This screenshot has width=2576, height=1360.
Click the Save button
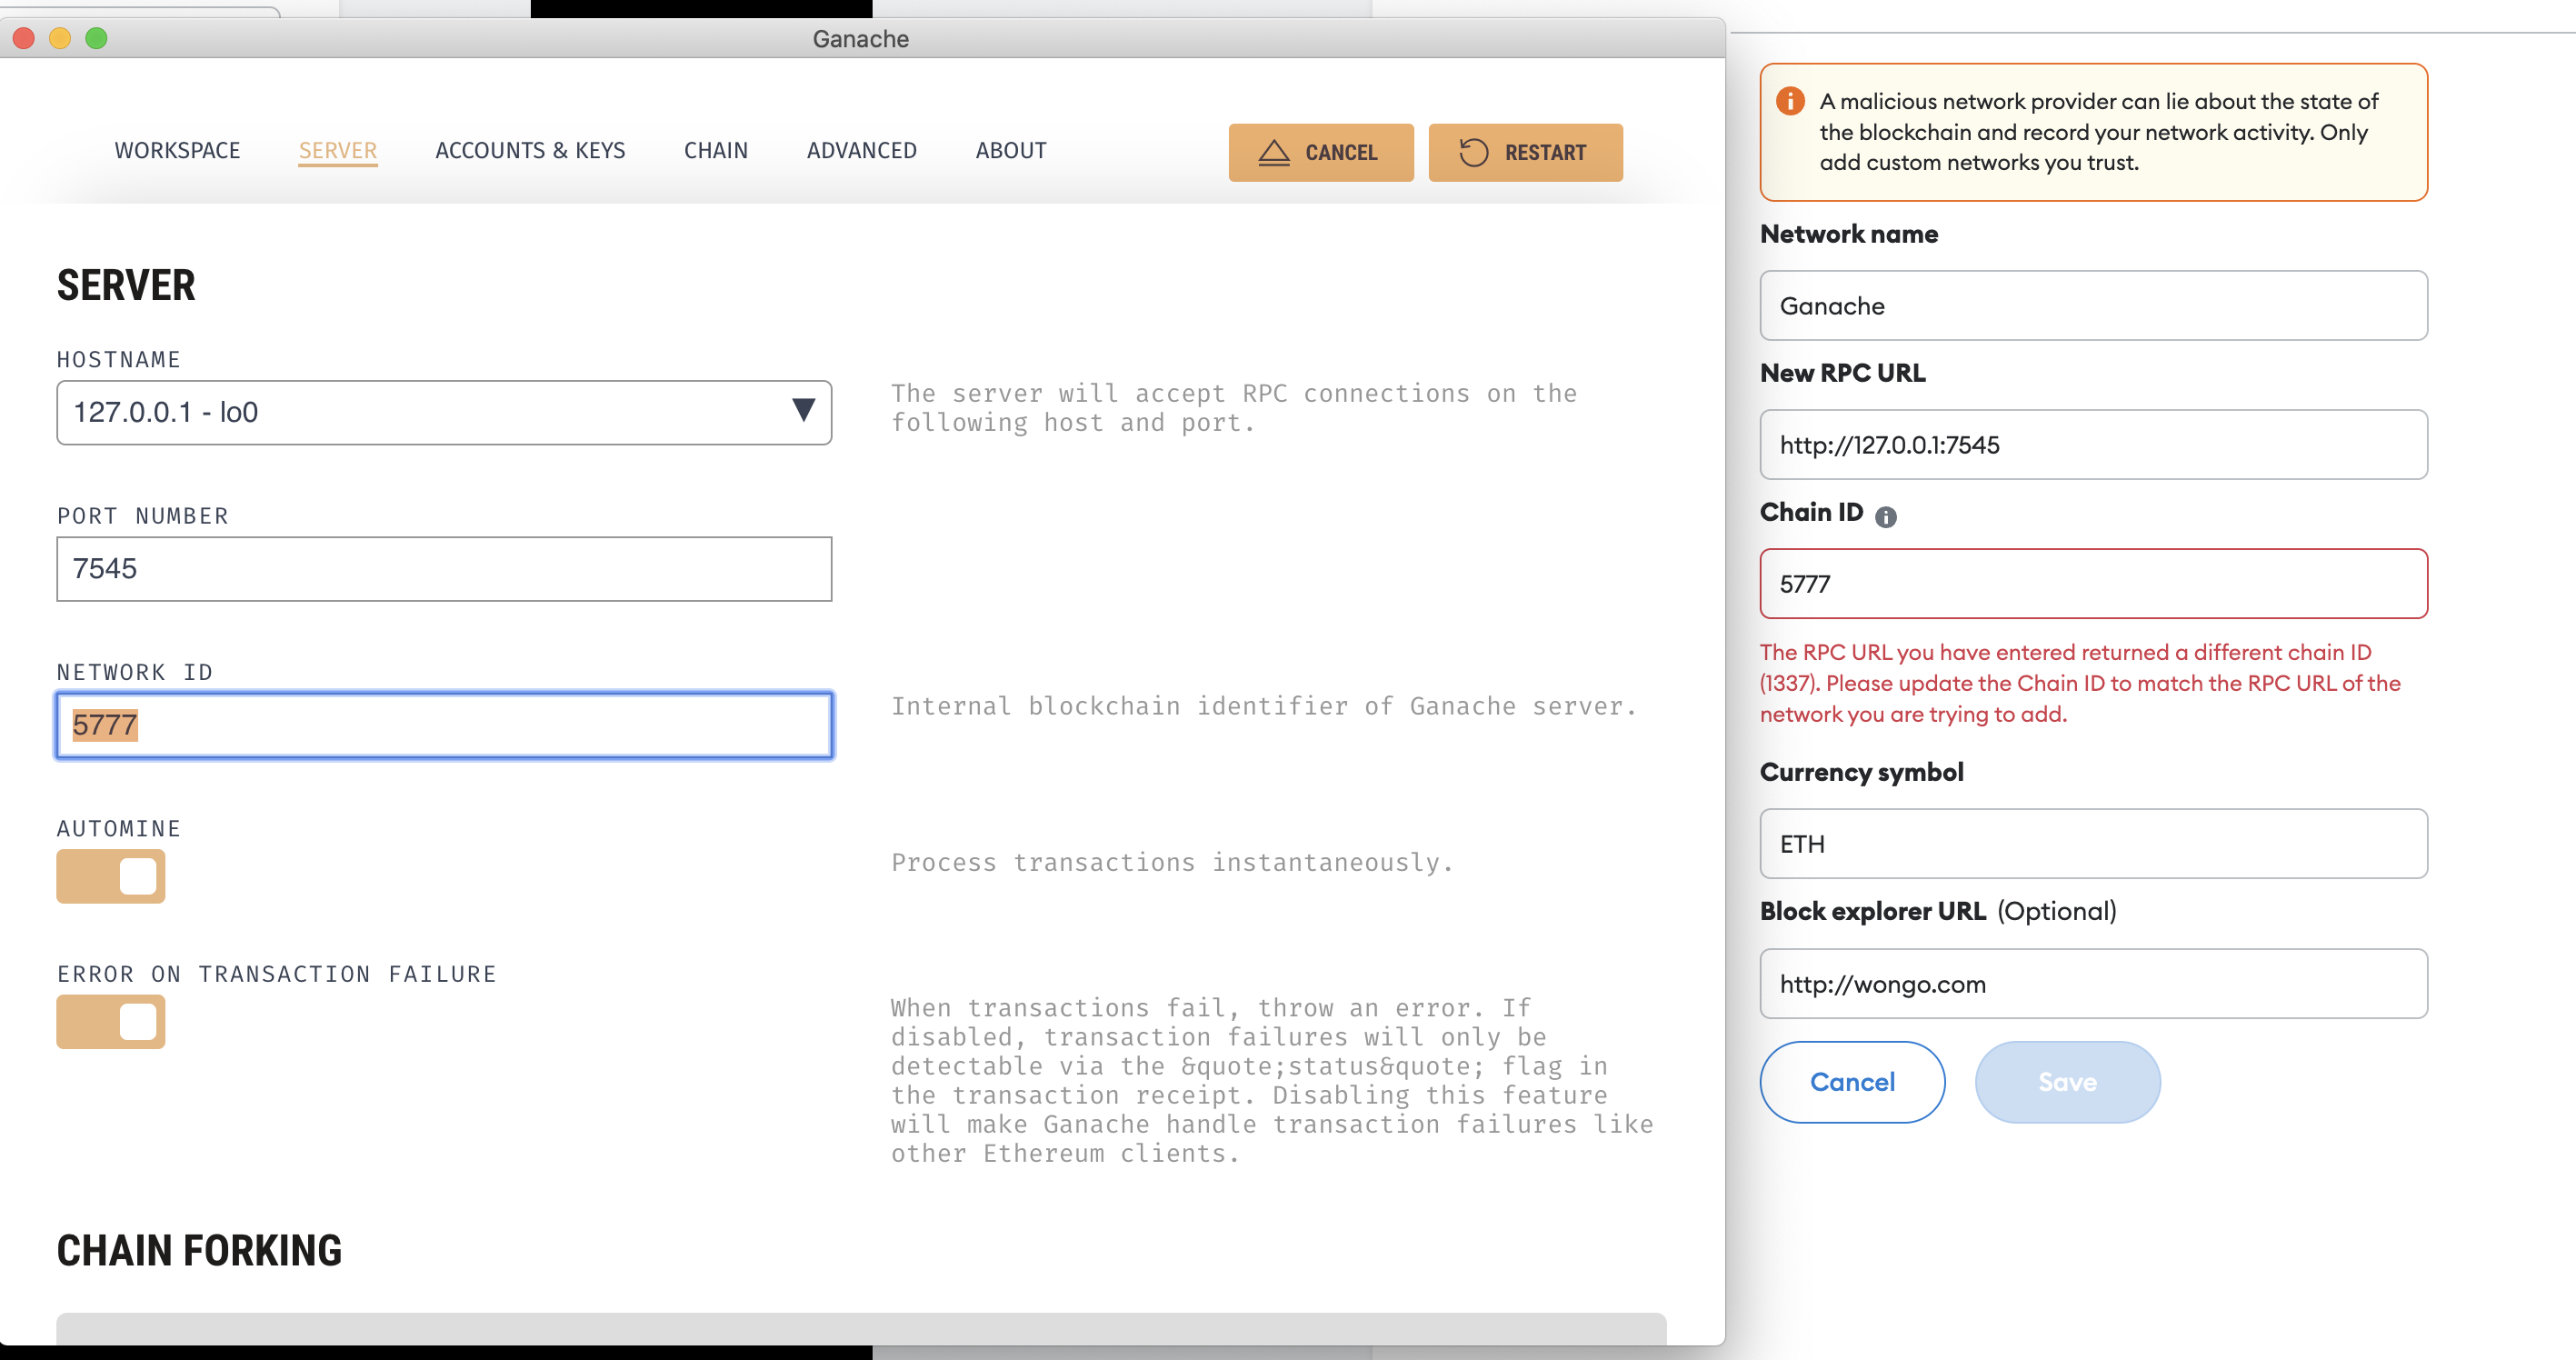(x=2067, y=1081)
